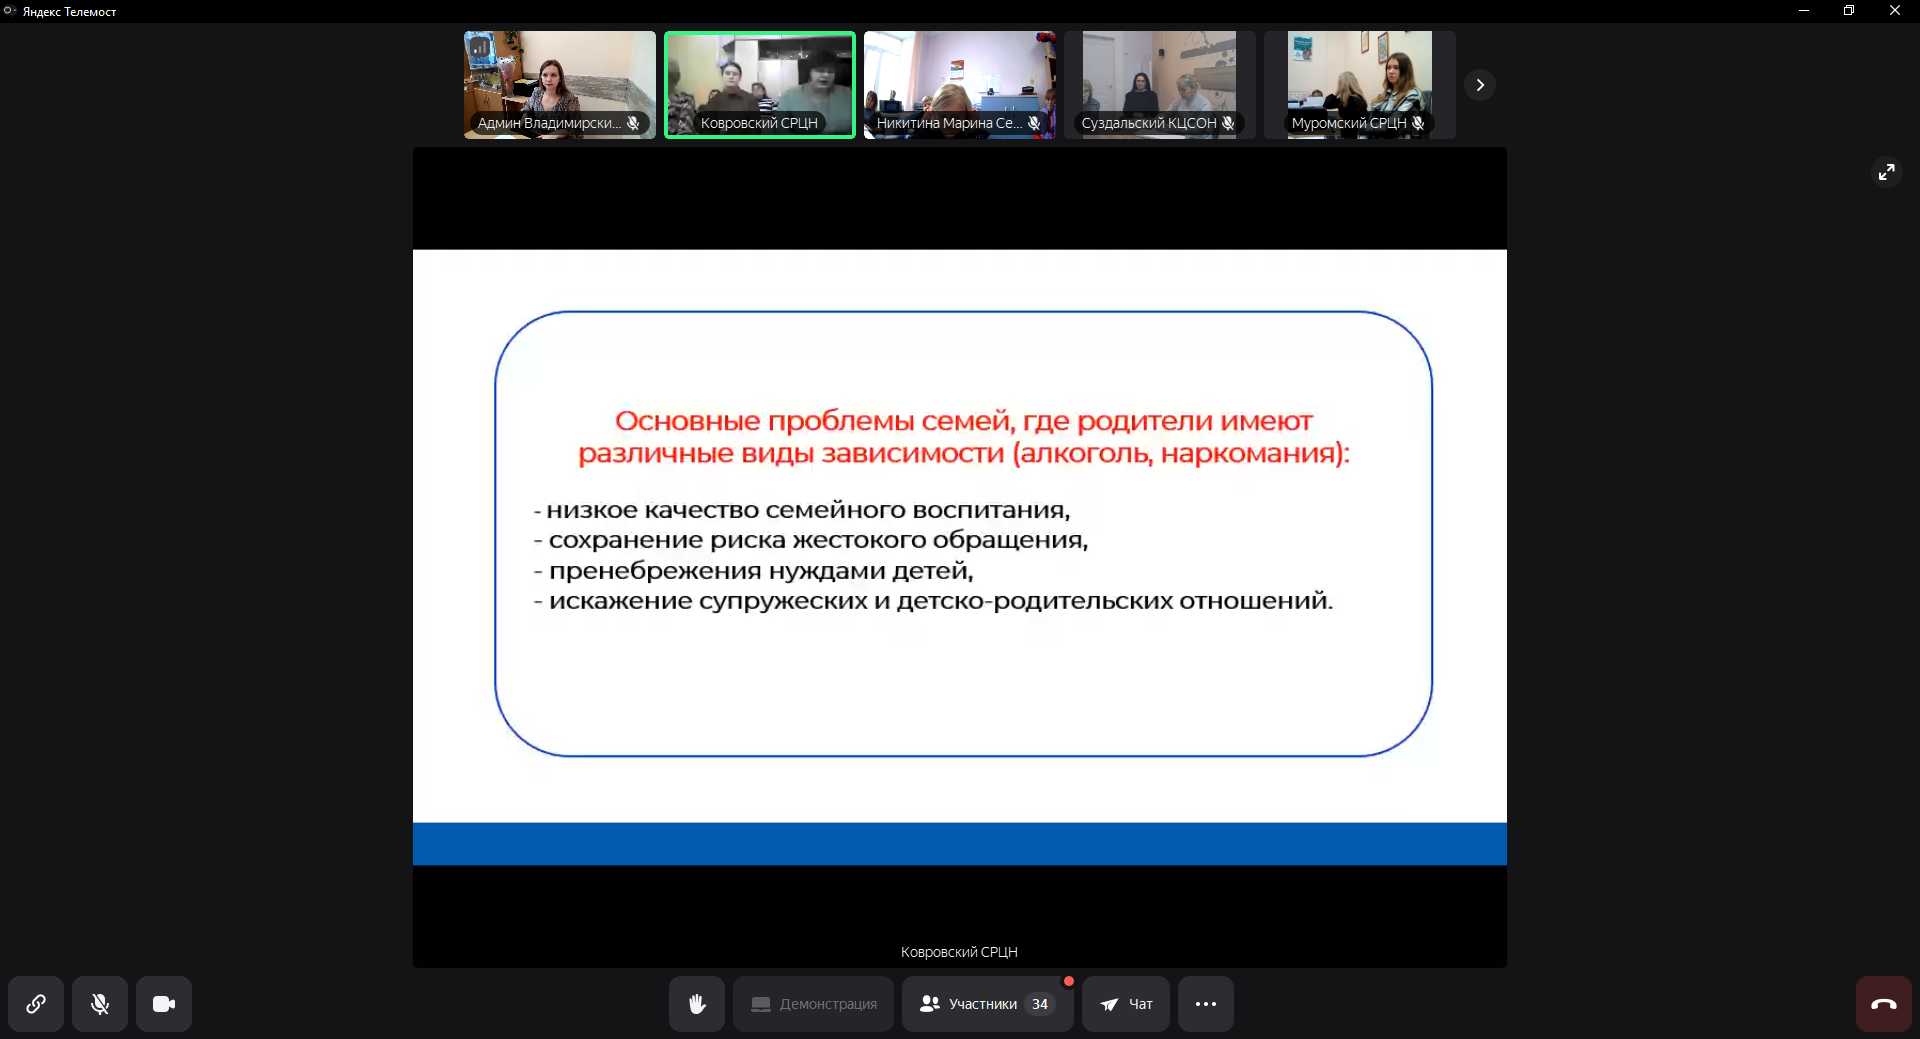Open the Чат panel
1920x1039 pixels.
[1126, 1004]
